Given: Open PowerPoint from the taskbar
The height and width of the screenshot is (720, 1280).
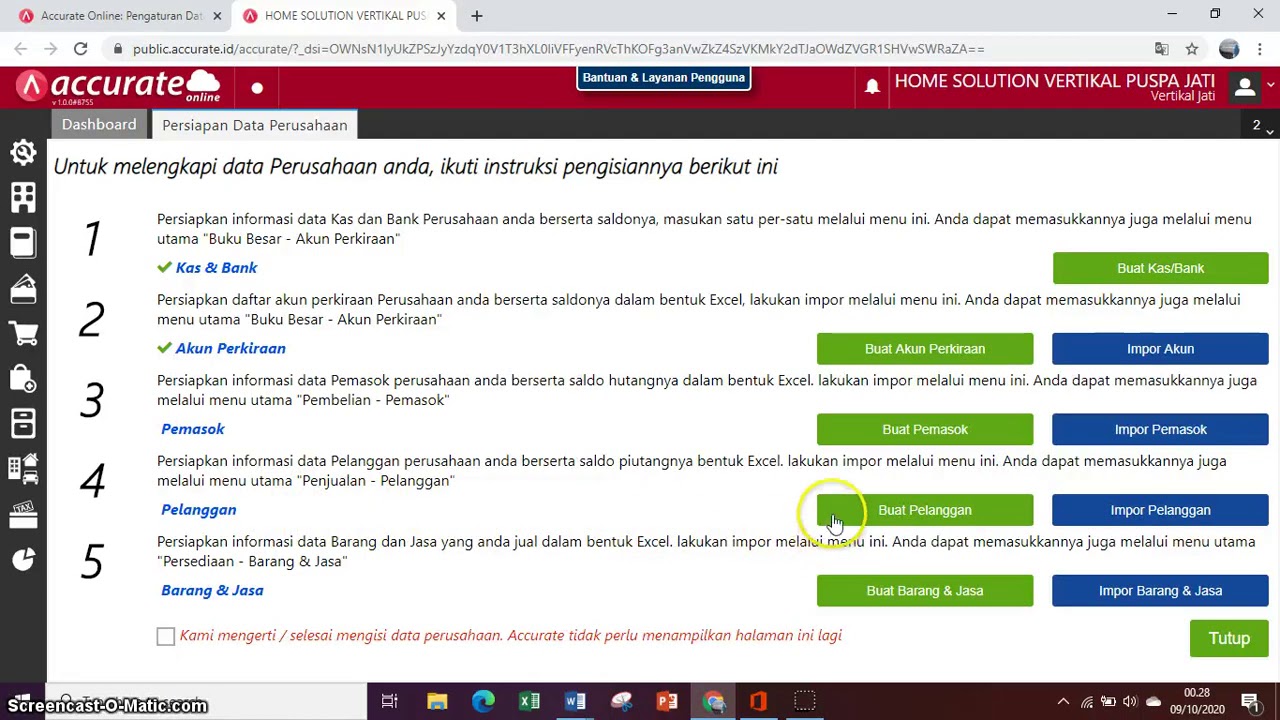Looking at the screenshot, I should click(x=667, y=701).
